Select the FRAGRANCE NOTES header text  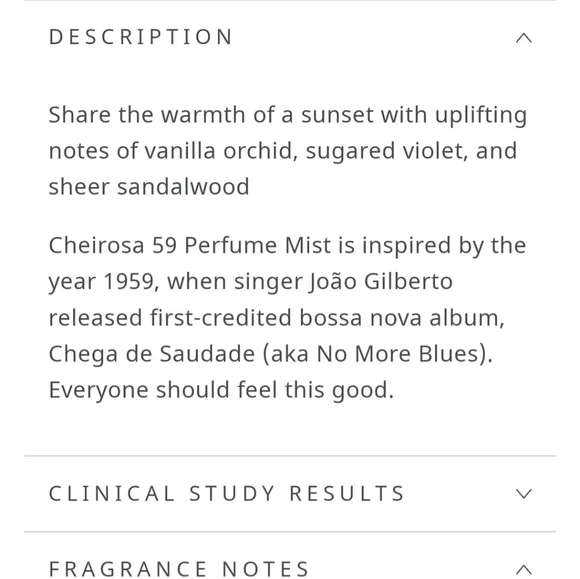pyautogui.click(x=179, y=569)
